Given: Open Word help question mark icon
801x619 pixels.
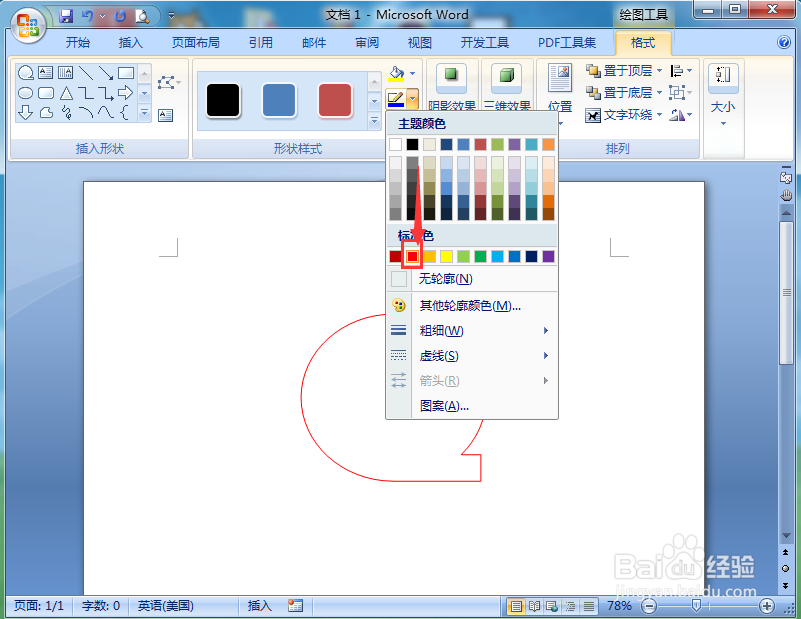Looking at the screenshot, I should pos(784,42).
